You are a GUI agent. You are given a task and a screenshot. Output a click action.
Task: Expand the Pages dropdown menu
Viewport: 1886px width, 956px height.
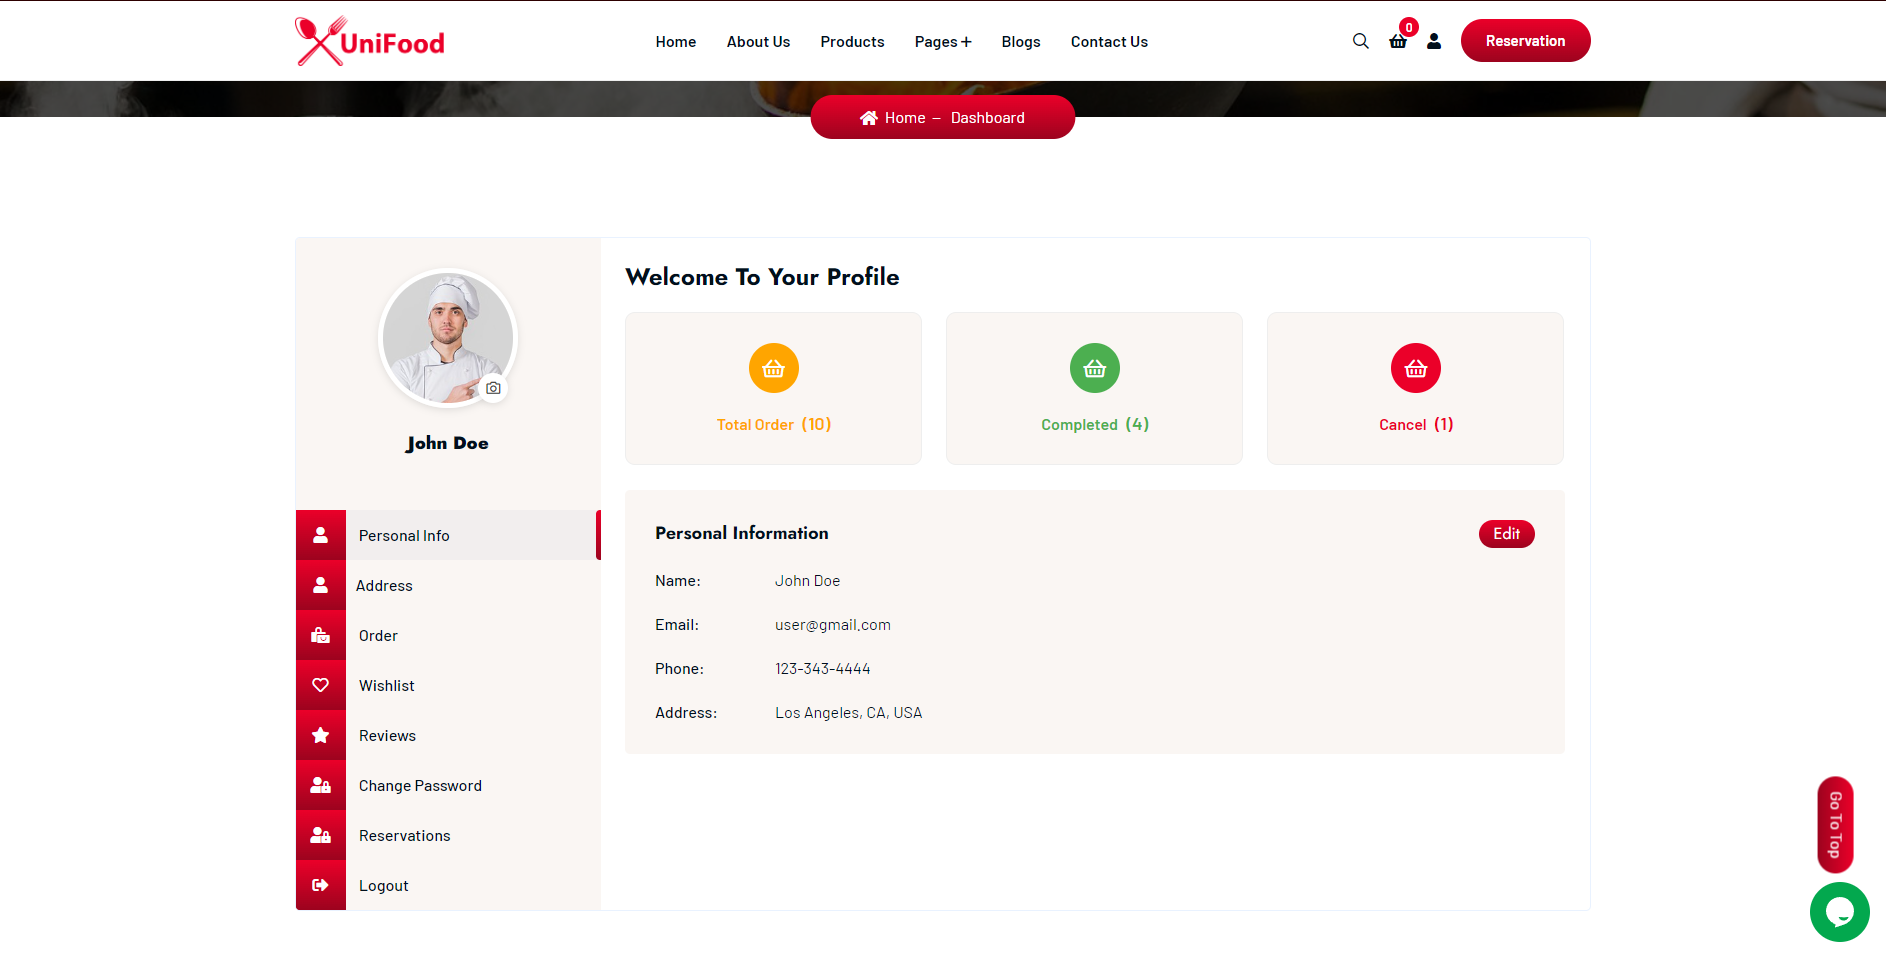pyautogui.click(x=942, y=42)
